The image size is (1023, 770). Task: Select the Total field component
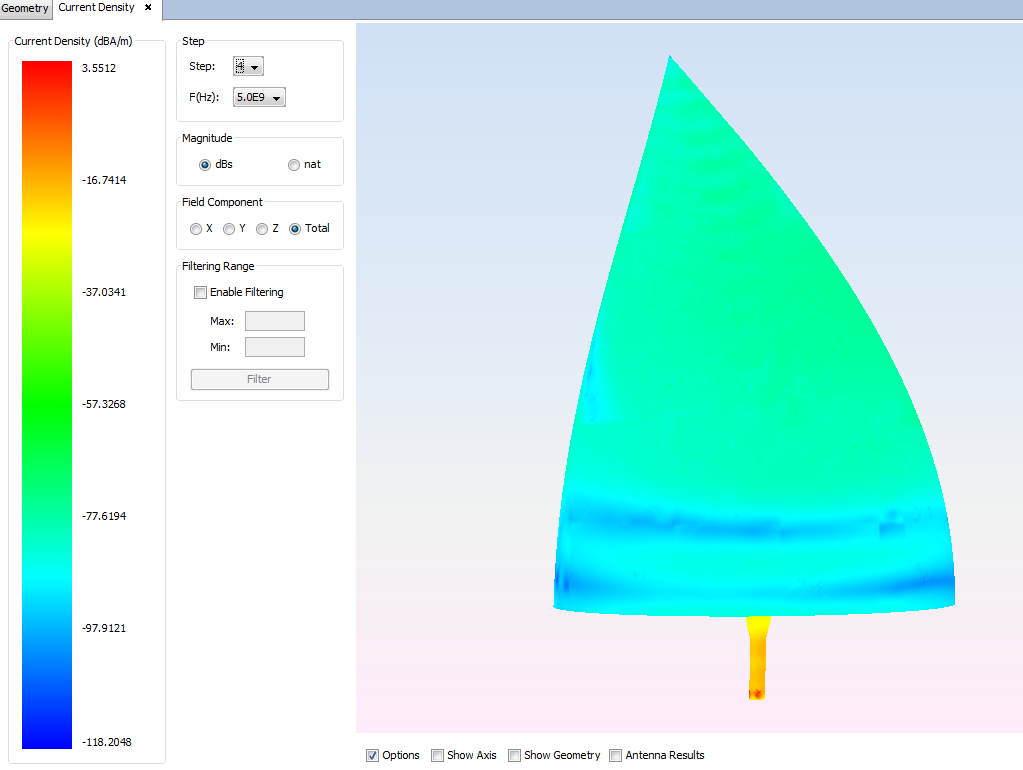click(295, 229)
